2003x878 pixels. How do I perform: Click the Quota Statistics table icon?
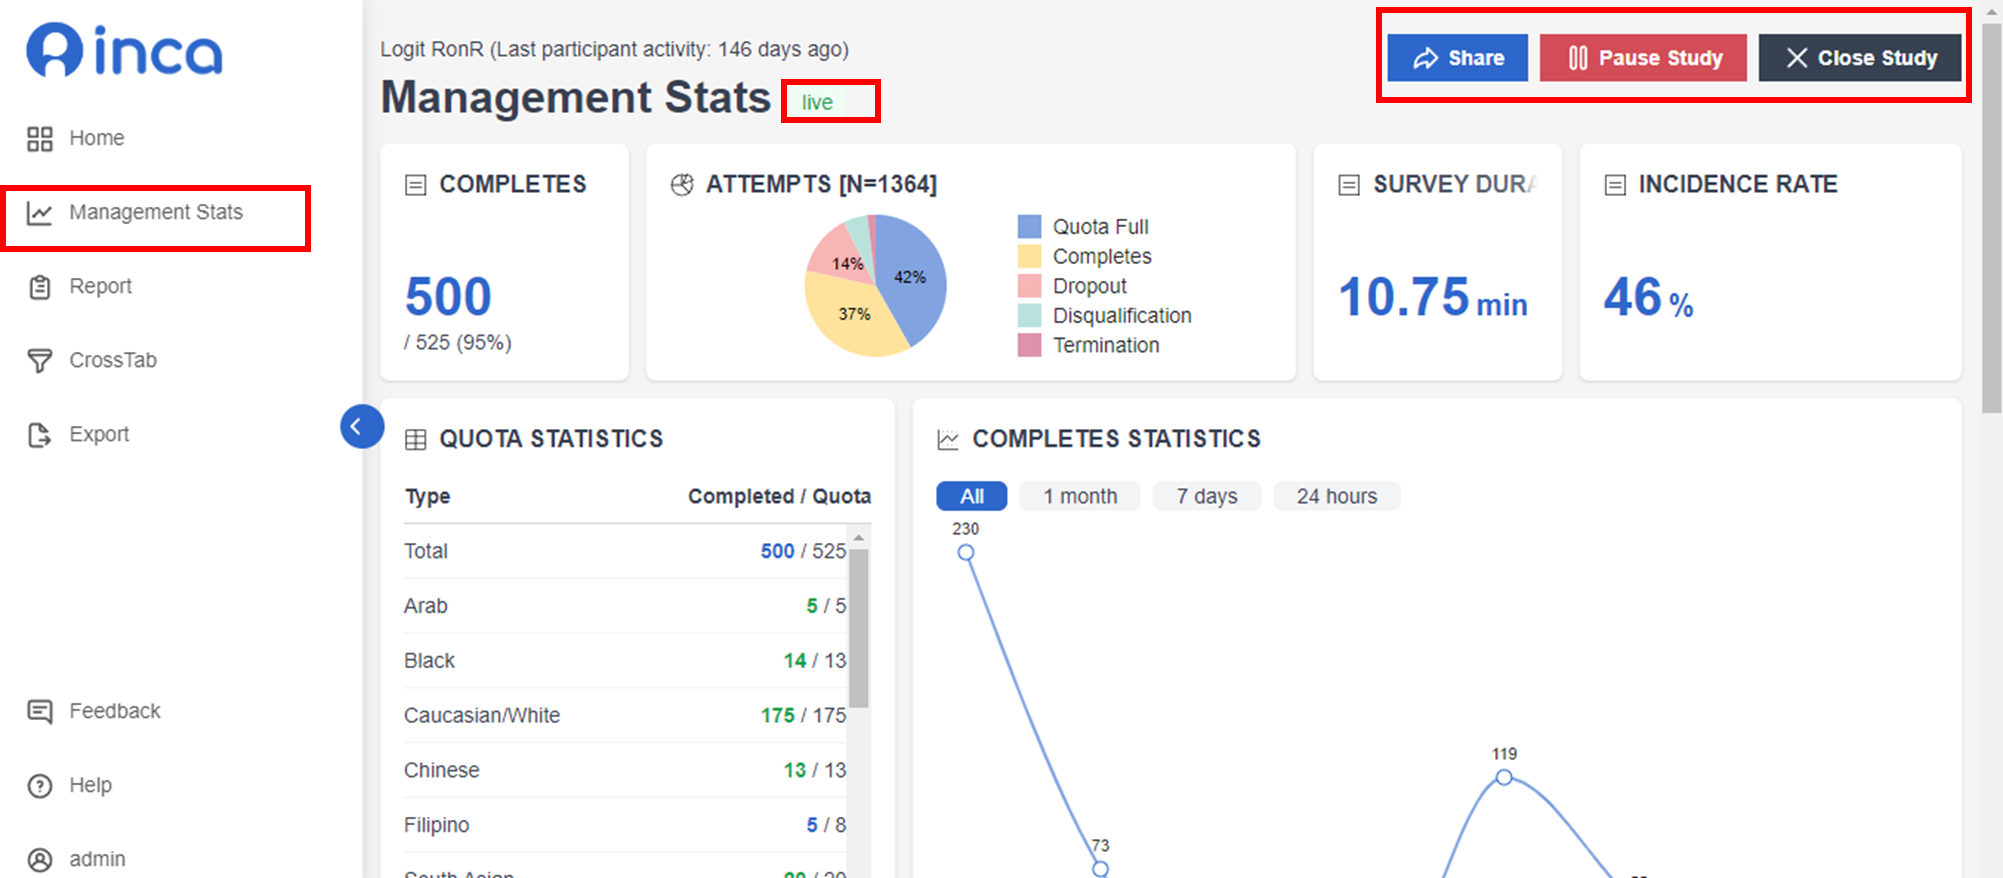click(x=416, y=440)
